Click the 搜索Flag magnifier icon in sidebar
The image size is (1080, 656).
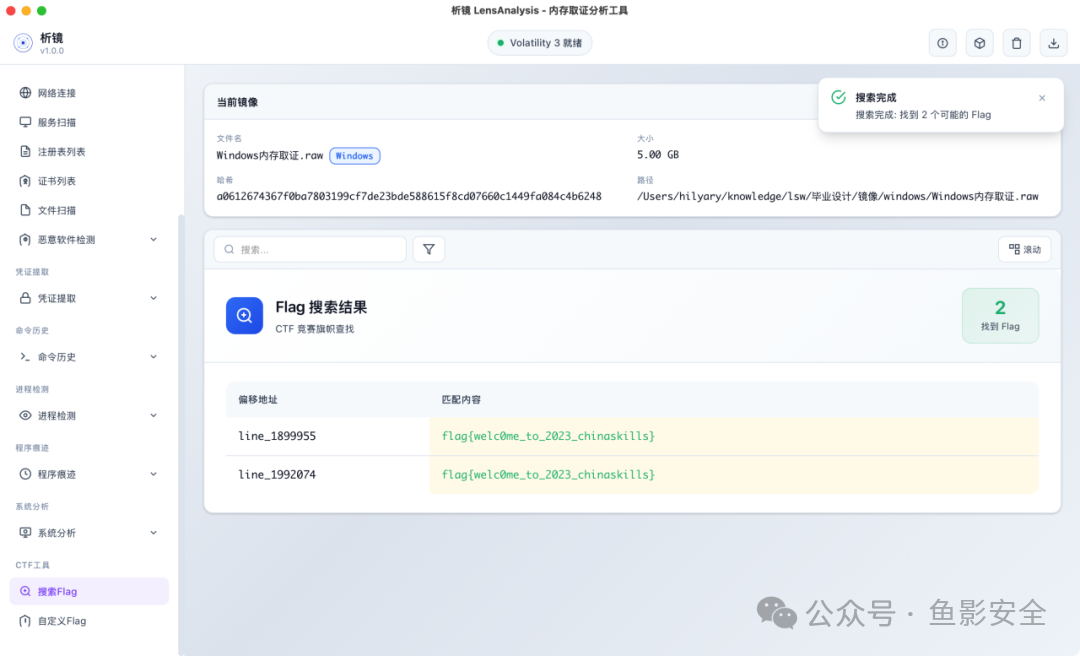[25, 591]
